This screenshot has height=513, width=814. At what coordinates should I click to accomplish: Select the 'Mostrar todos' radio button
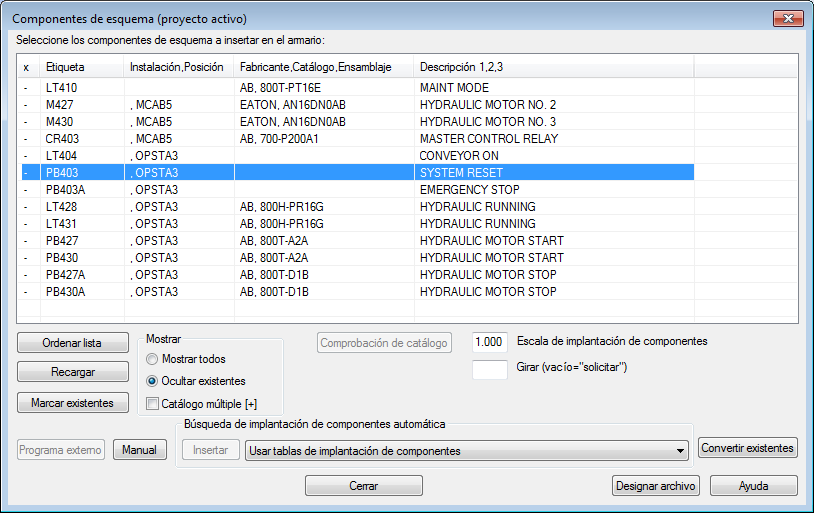tap(152, 359)
